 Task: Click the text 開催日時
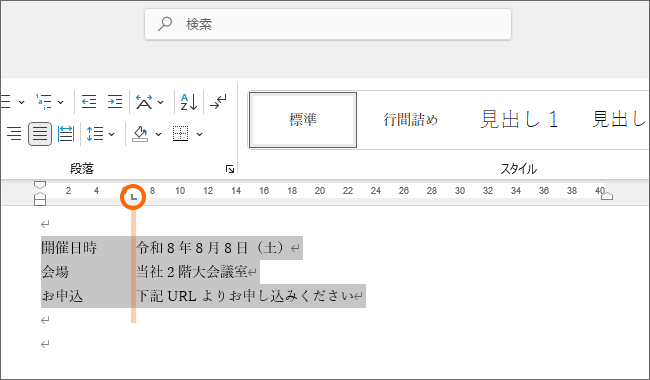tap(69, 248)
